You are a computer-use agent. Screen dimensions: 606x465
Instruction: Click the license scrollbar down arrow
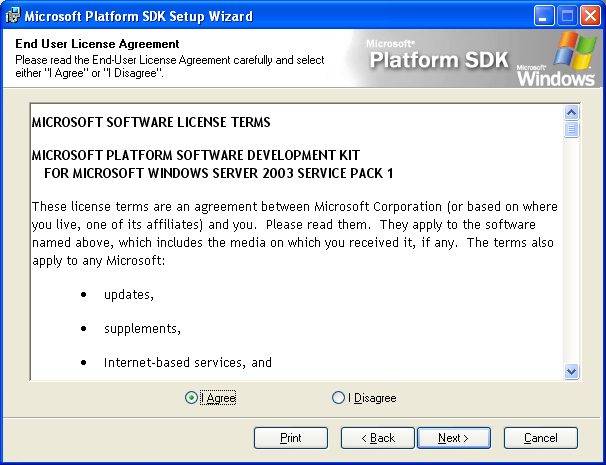571,371
